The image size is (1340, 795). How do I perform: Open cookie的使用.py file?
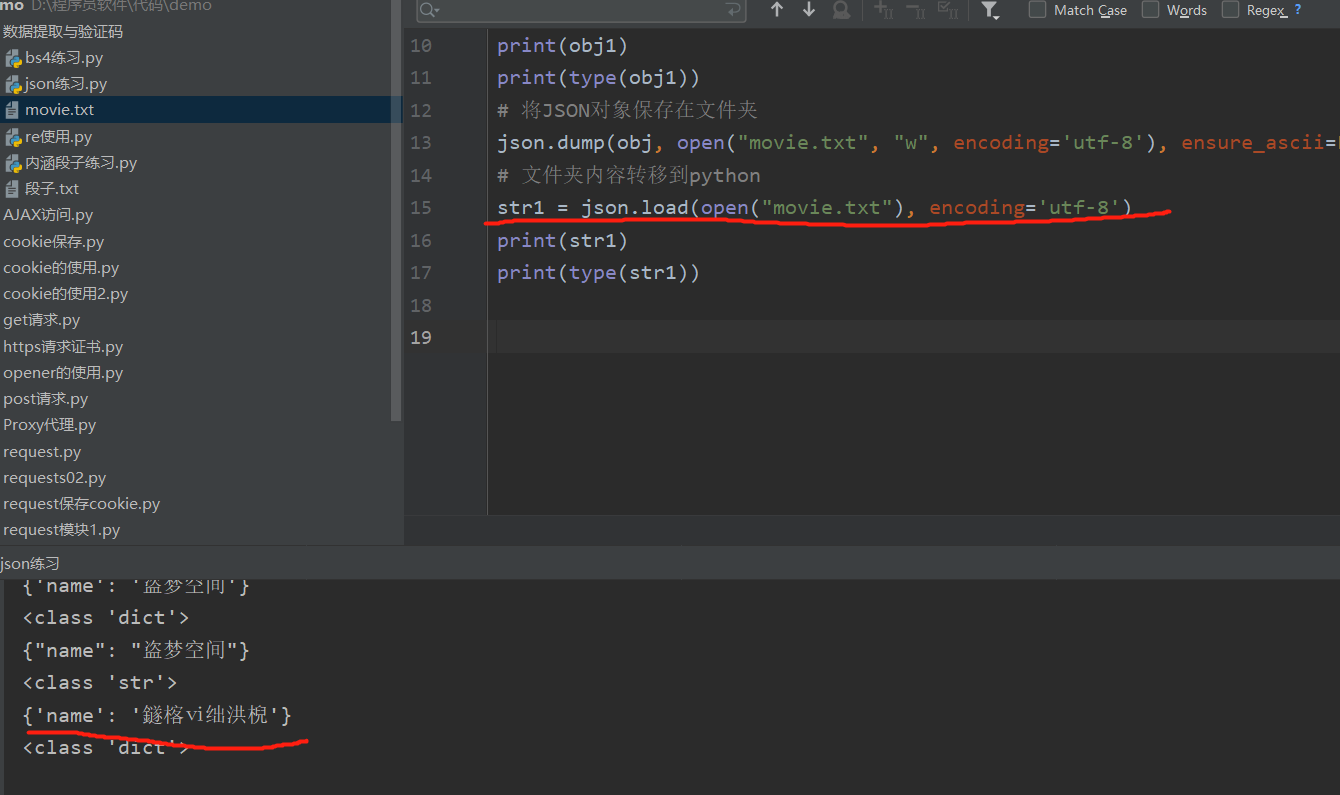point(61,268)
